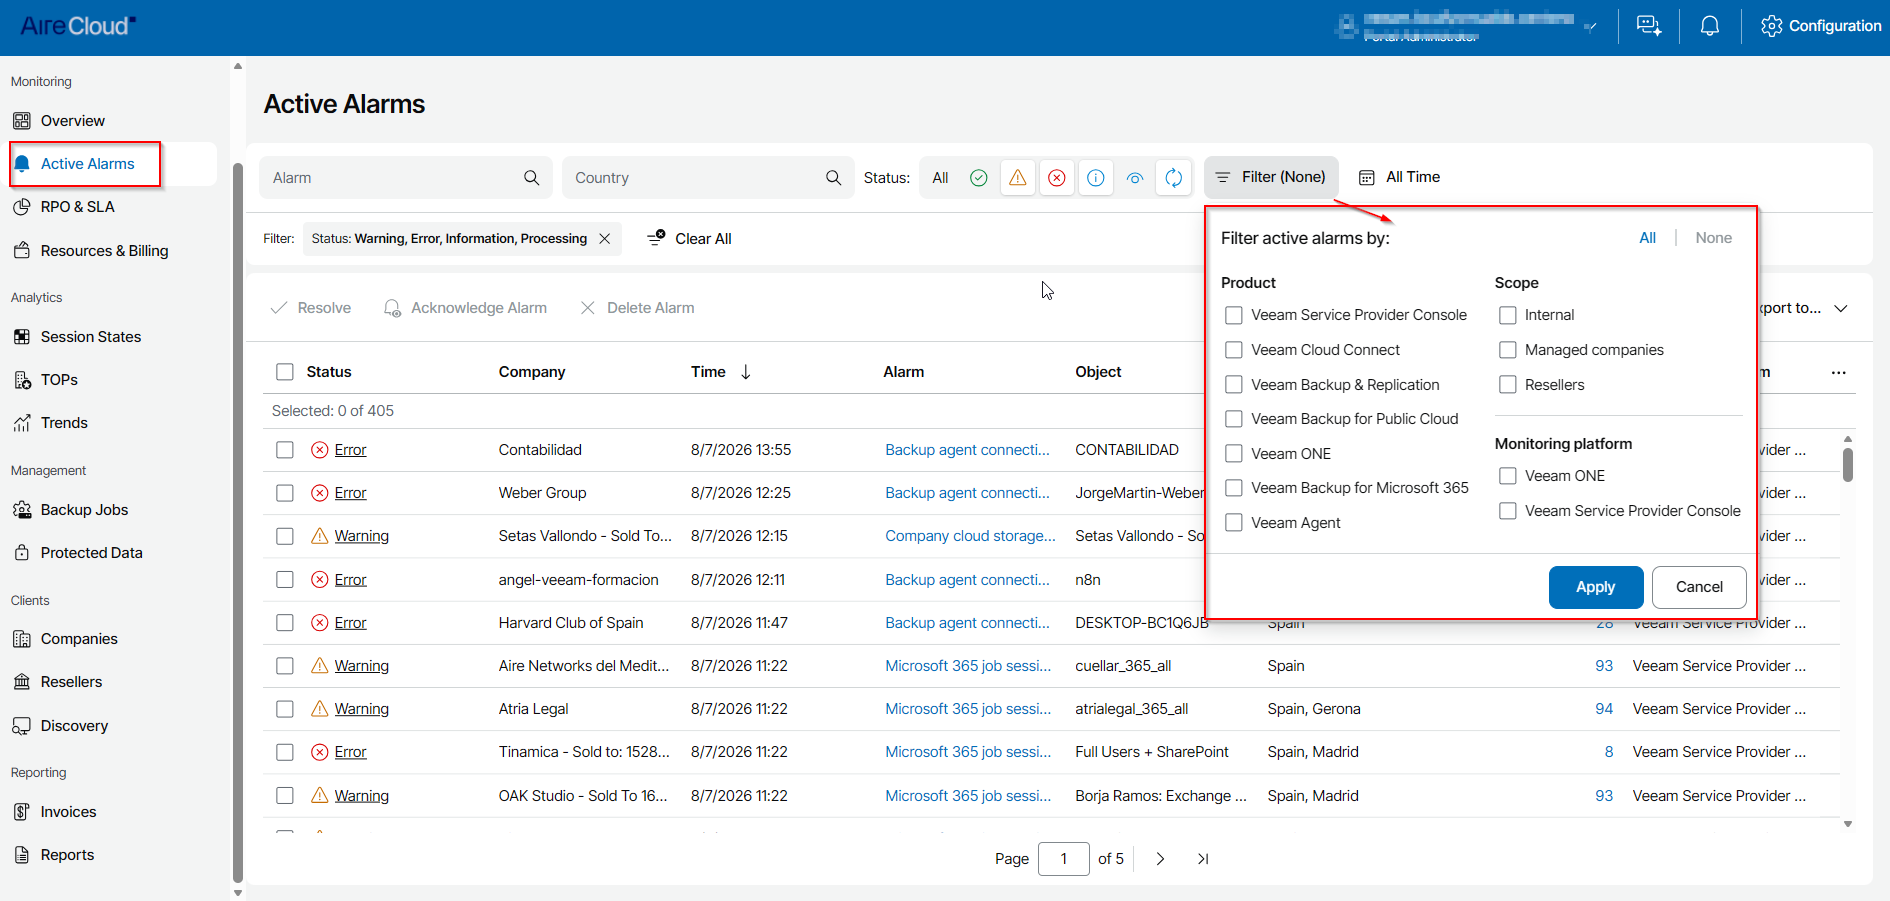Screen dimensions: 1890x901
Task: Check Veeam Backup & Replication filter
Action: point(1234,385)
